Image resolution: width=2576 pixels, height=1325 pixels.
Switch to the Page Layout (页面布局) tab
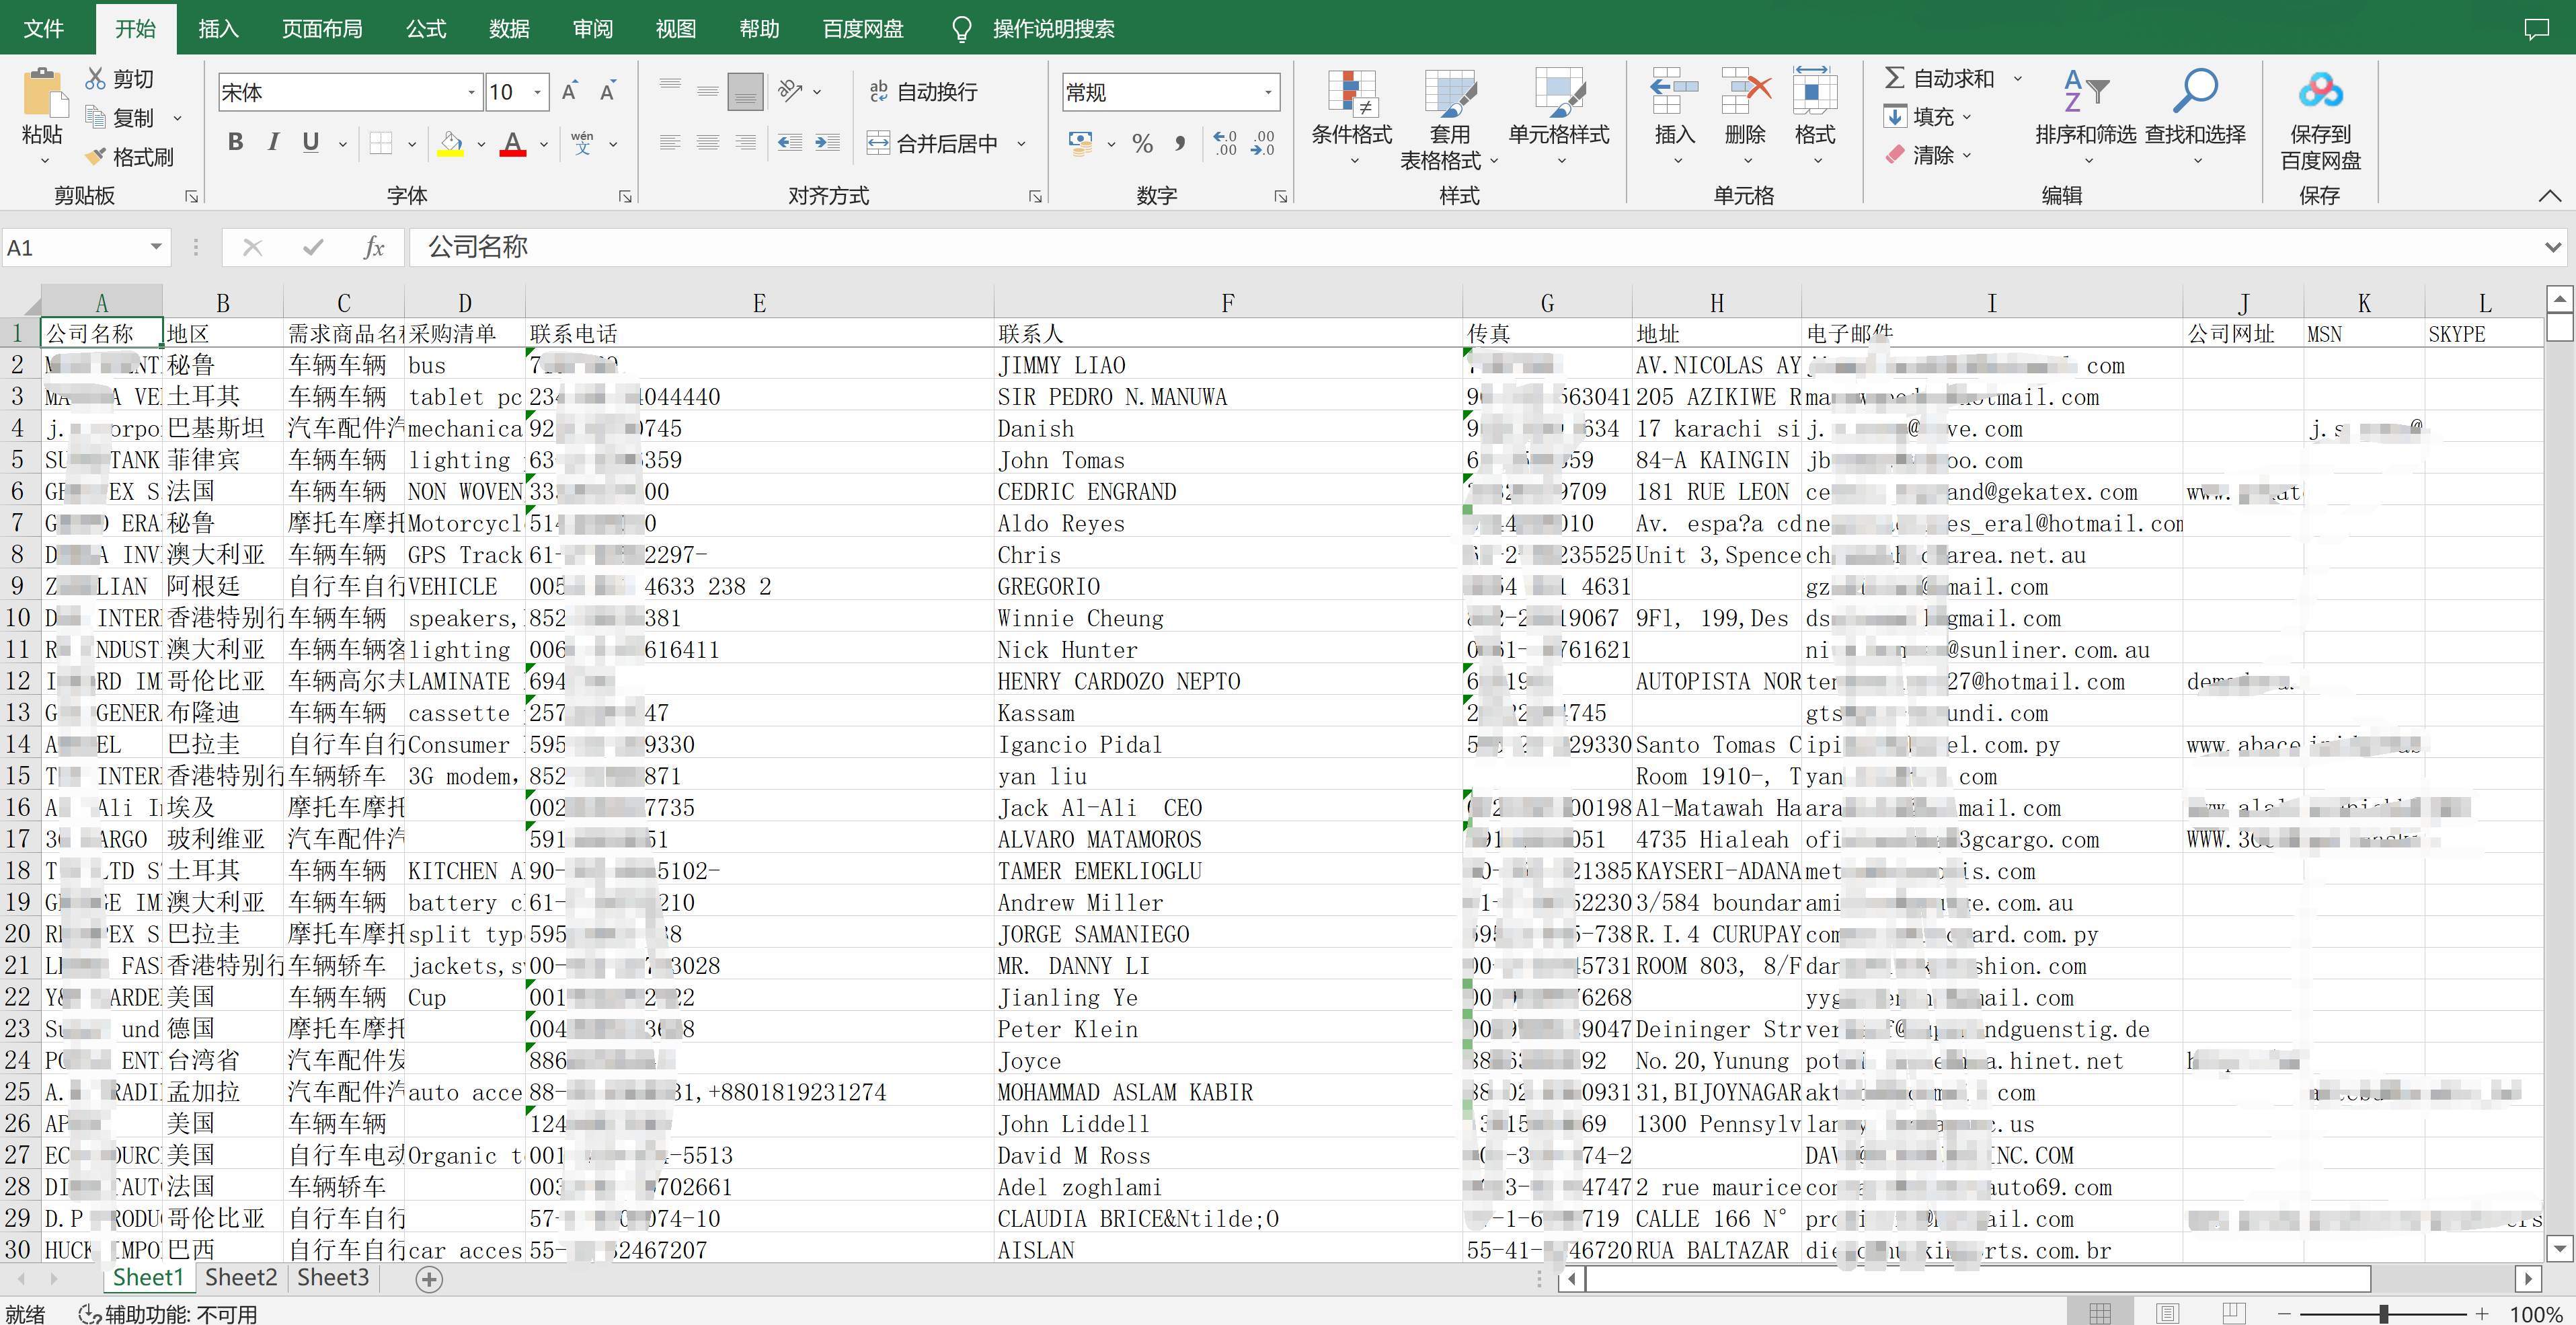pos(322,28)
